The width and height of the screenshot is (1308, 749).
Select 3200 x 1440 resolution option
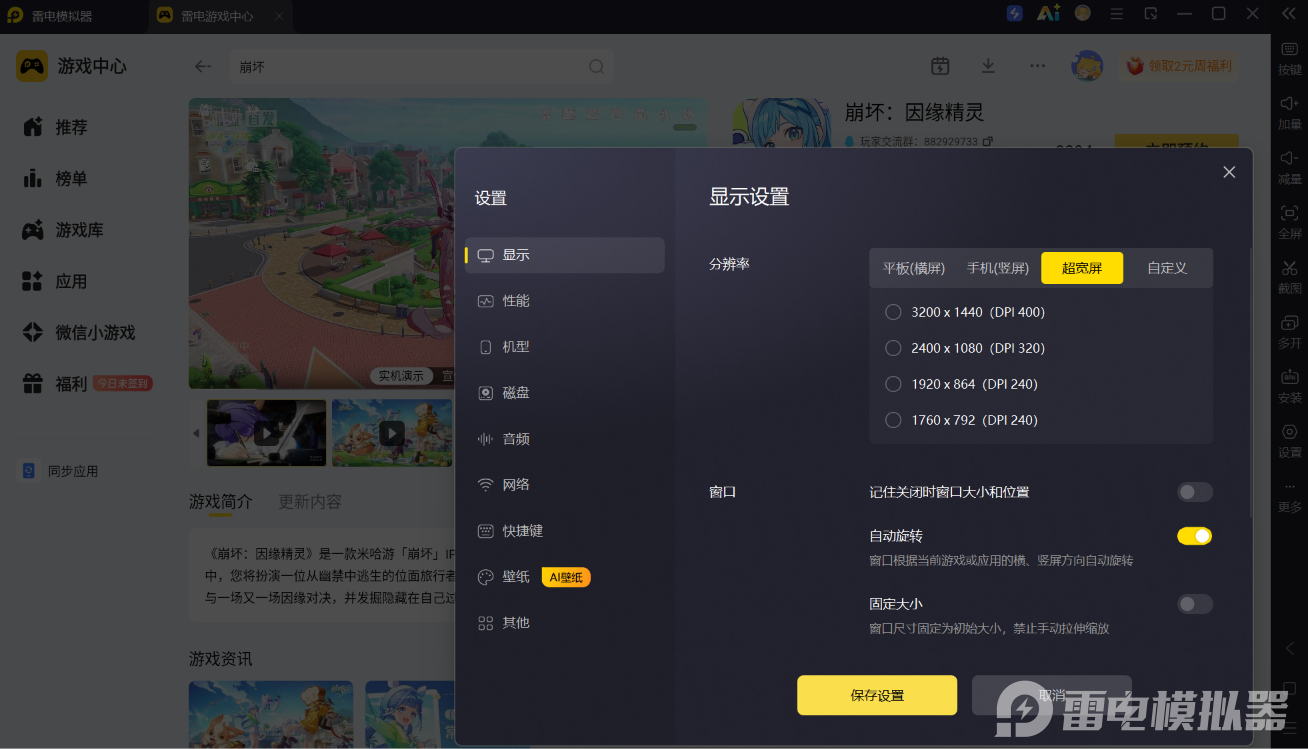click(x=893, y=312)
